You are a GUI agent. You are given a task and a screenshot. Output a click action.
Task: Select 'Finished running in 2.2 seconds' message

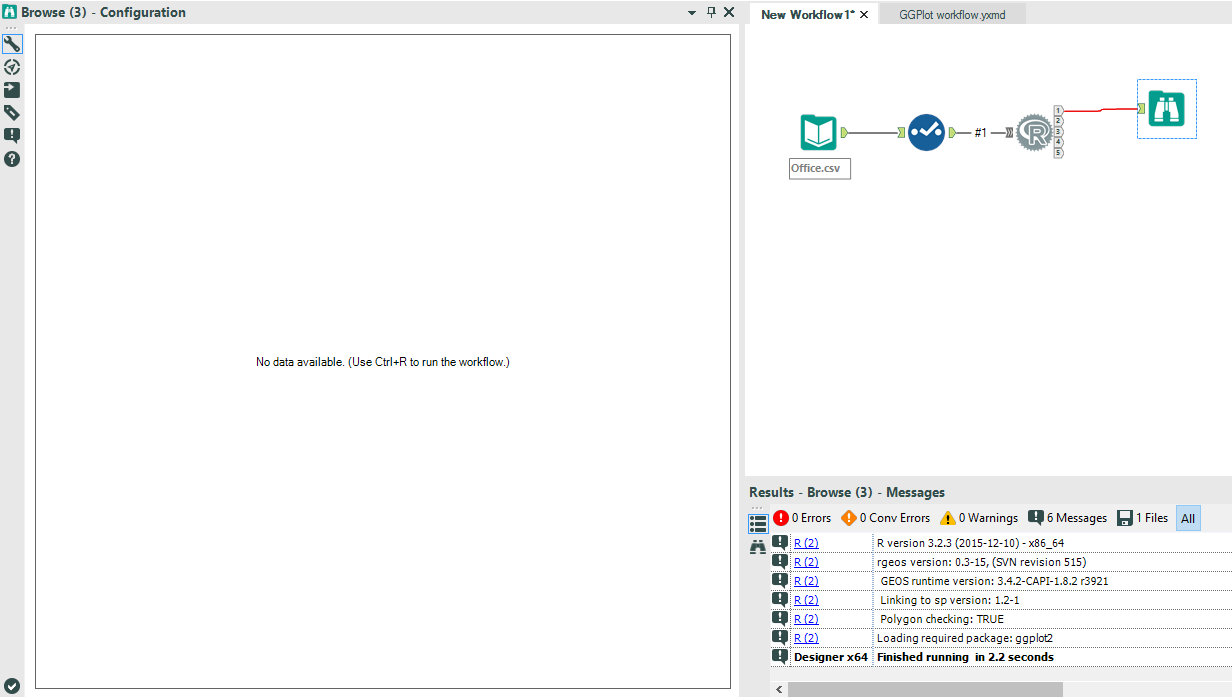point(965,657)
